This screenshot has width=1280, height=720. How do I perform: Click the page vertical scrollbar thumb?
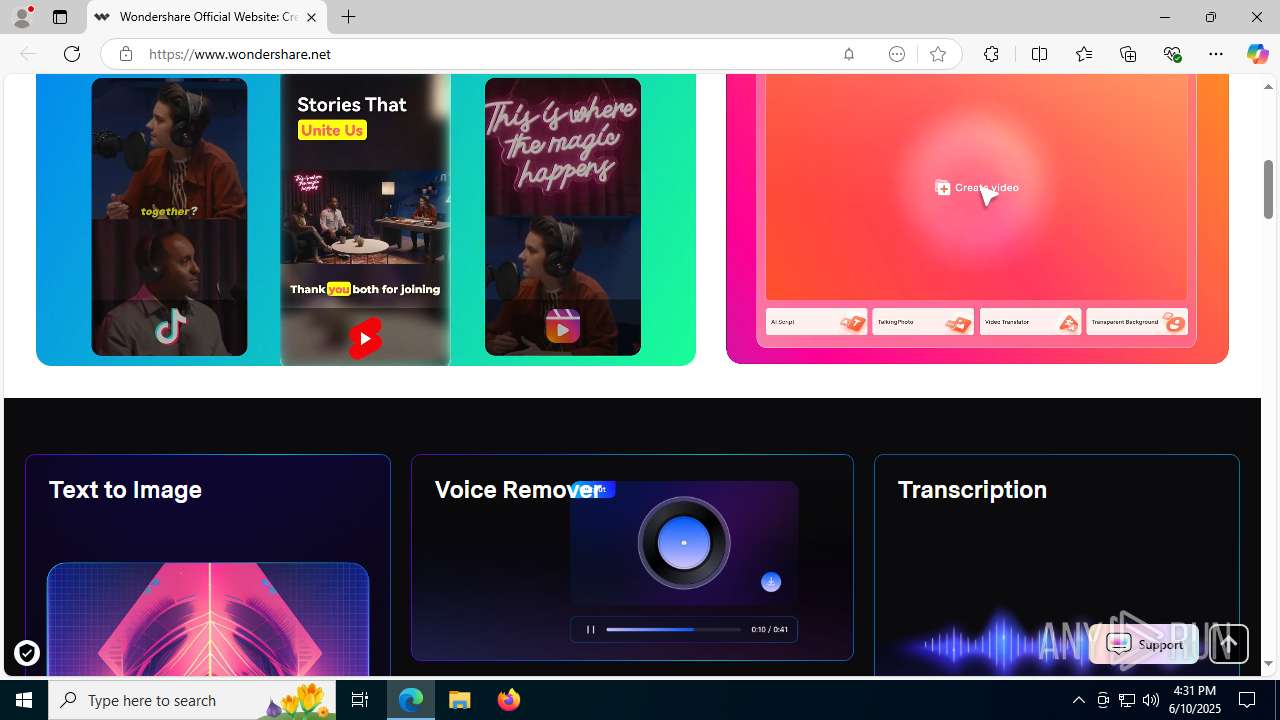pos(1268,189)
